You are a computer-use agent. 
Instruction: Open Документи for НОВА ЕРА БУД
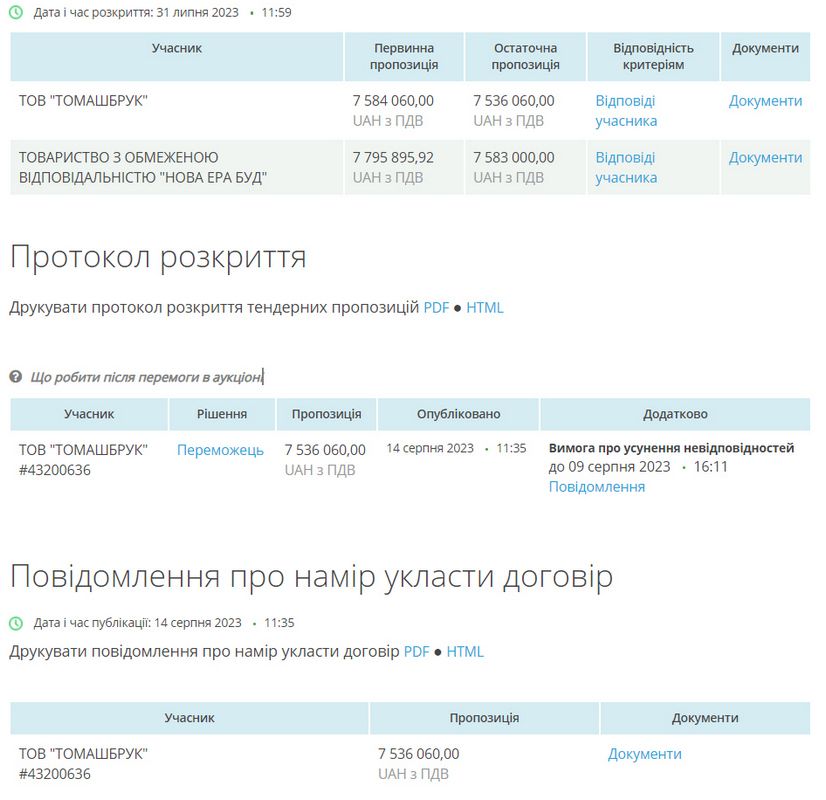[x=764, y=157]
